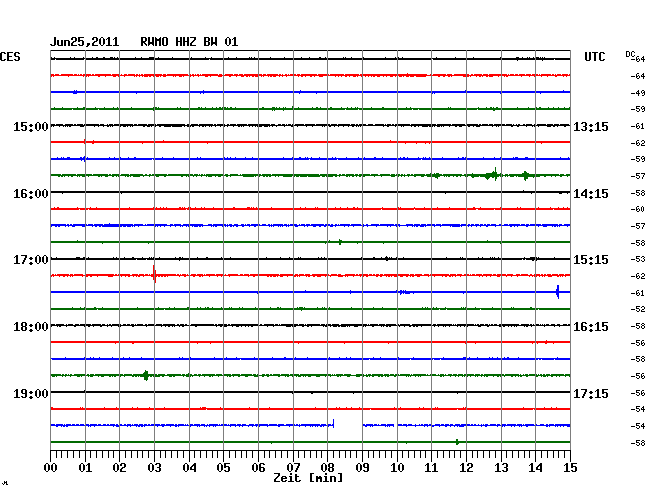Image resolution: width=650 pixels, height=494 pixels.
Task: Select the 13 minute tick label
Action: click(501, 468)
